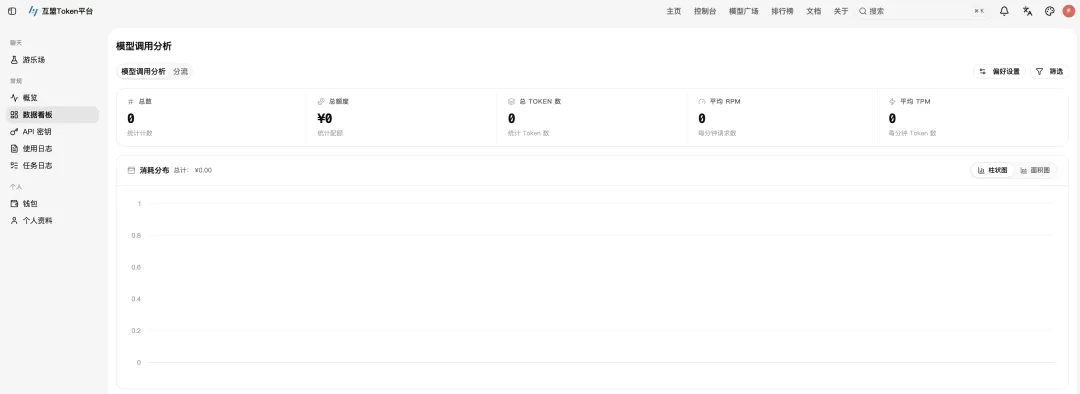
Task: Click the 0 value on 平均 TPM card
Action: point(892,118)
